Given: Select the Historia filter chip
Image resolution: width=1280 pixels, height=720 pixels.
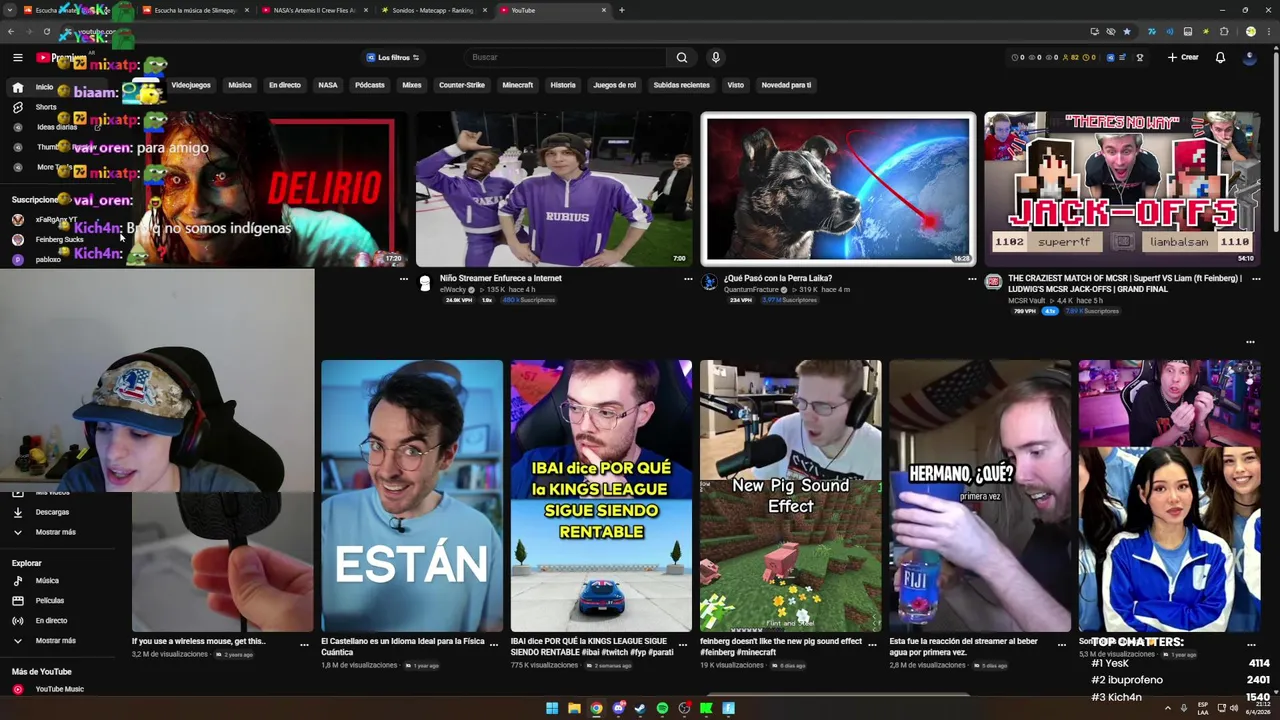Looking at the screenshot, I should pos(563,85).
